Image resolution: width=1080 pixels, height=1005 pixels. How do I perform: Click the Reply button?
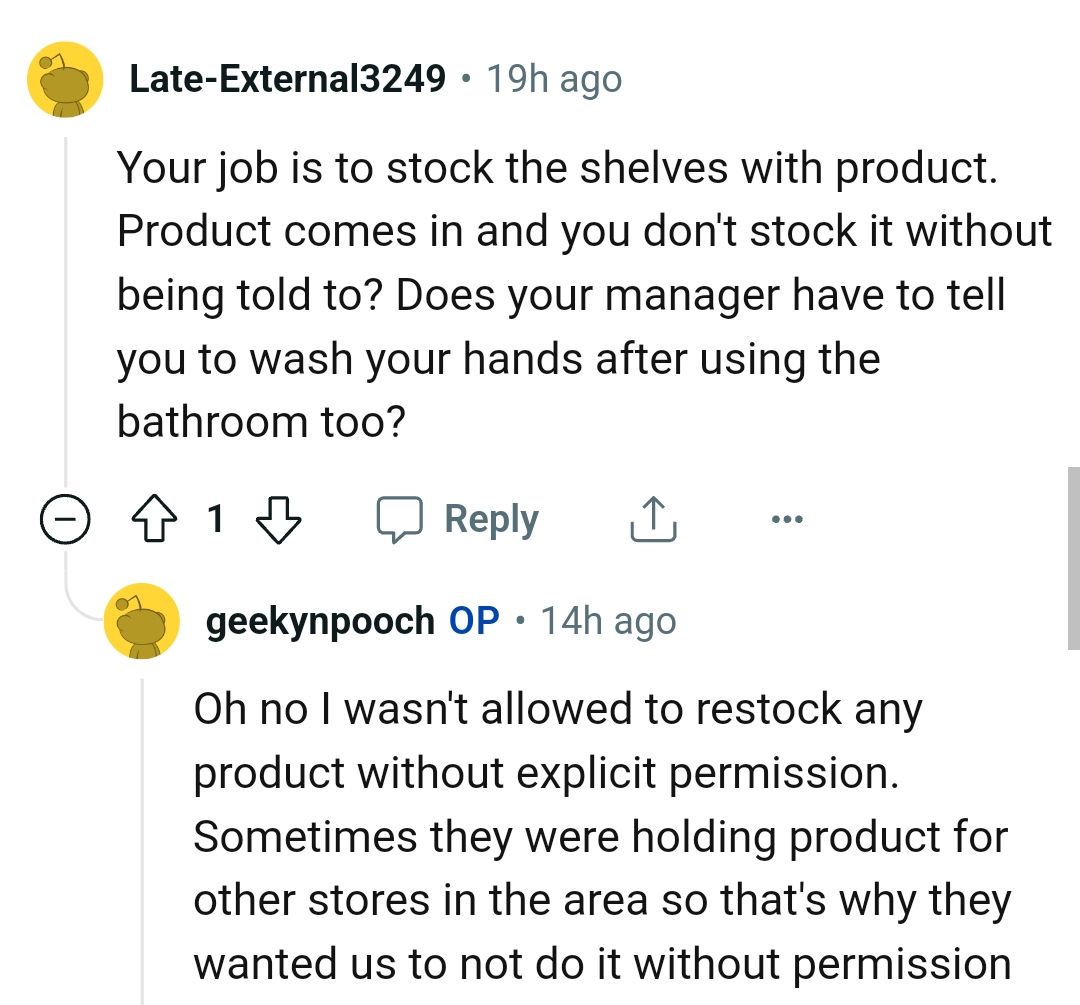[x=489, y=518]
